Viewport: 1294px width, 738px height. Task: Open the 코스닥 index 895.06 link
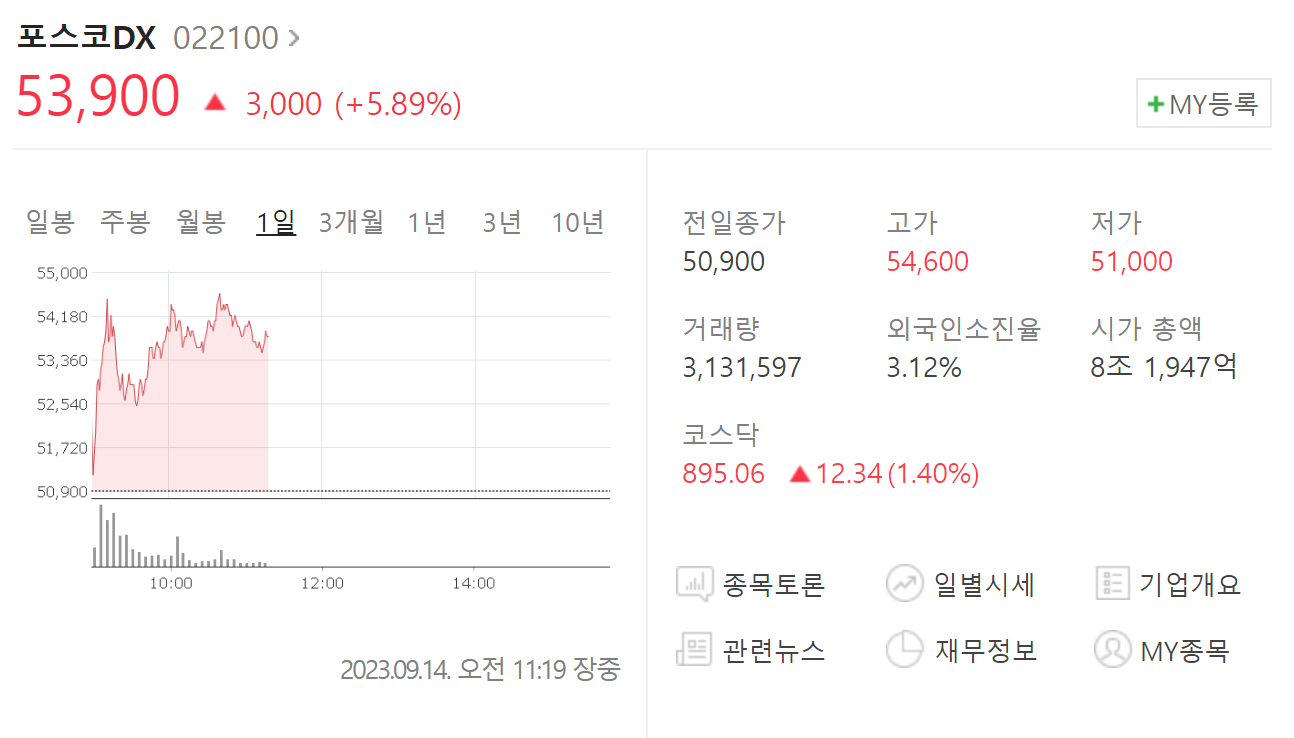coord(723,473)
